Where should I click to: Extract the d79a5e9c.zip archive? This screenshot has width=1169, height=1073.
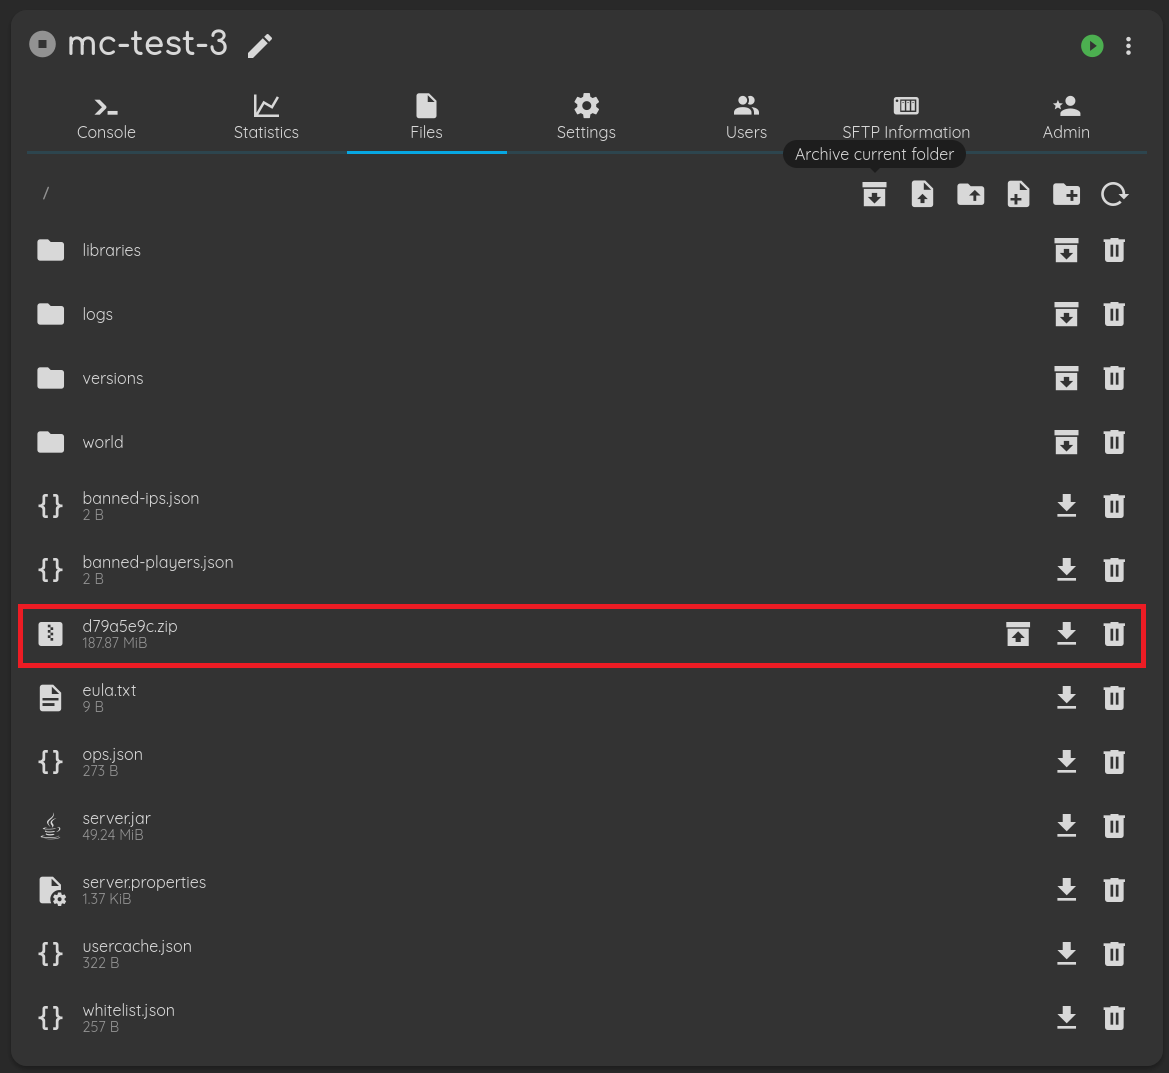[1018, 634]
